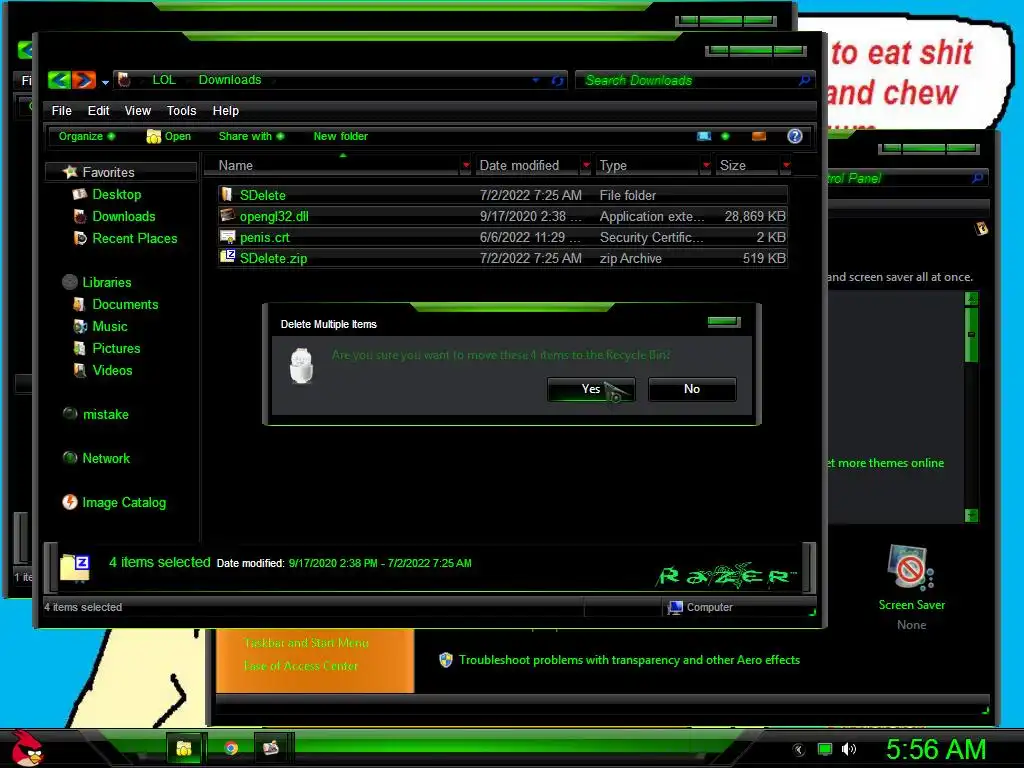Show hidden tray icons arrow

point(798,749)
